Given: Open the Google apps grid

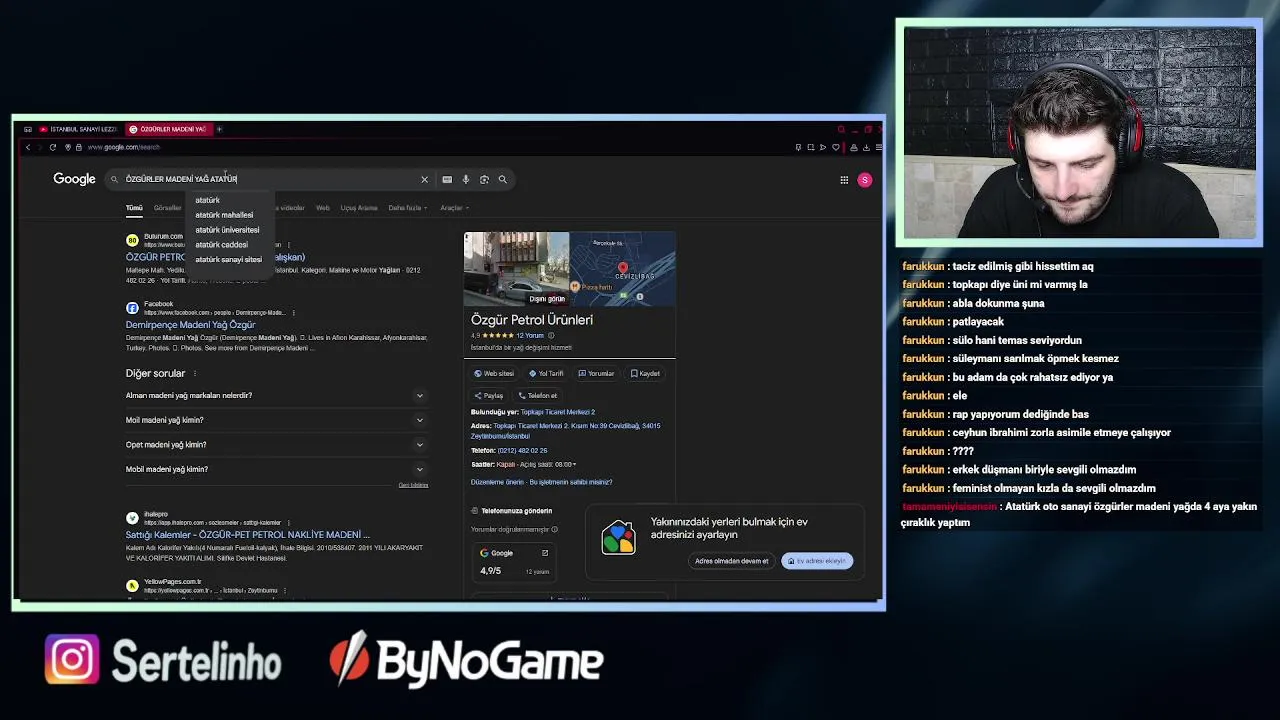Looking at the screenshot, I should pos(844,180).
